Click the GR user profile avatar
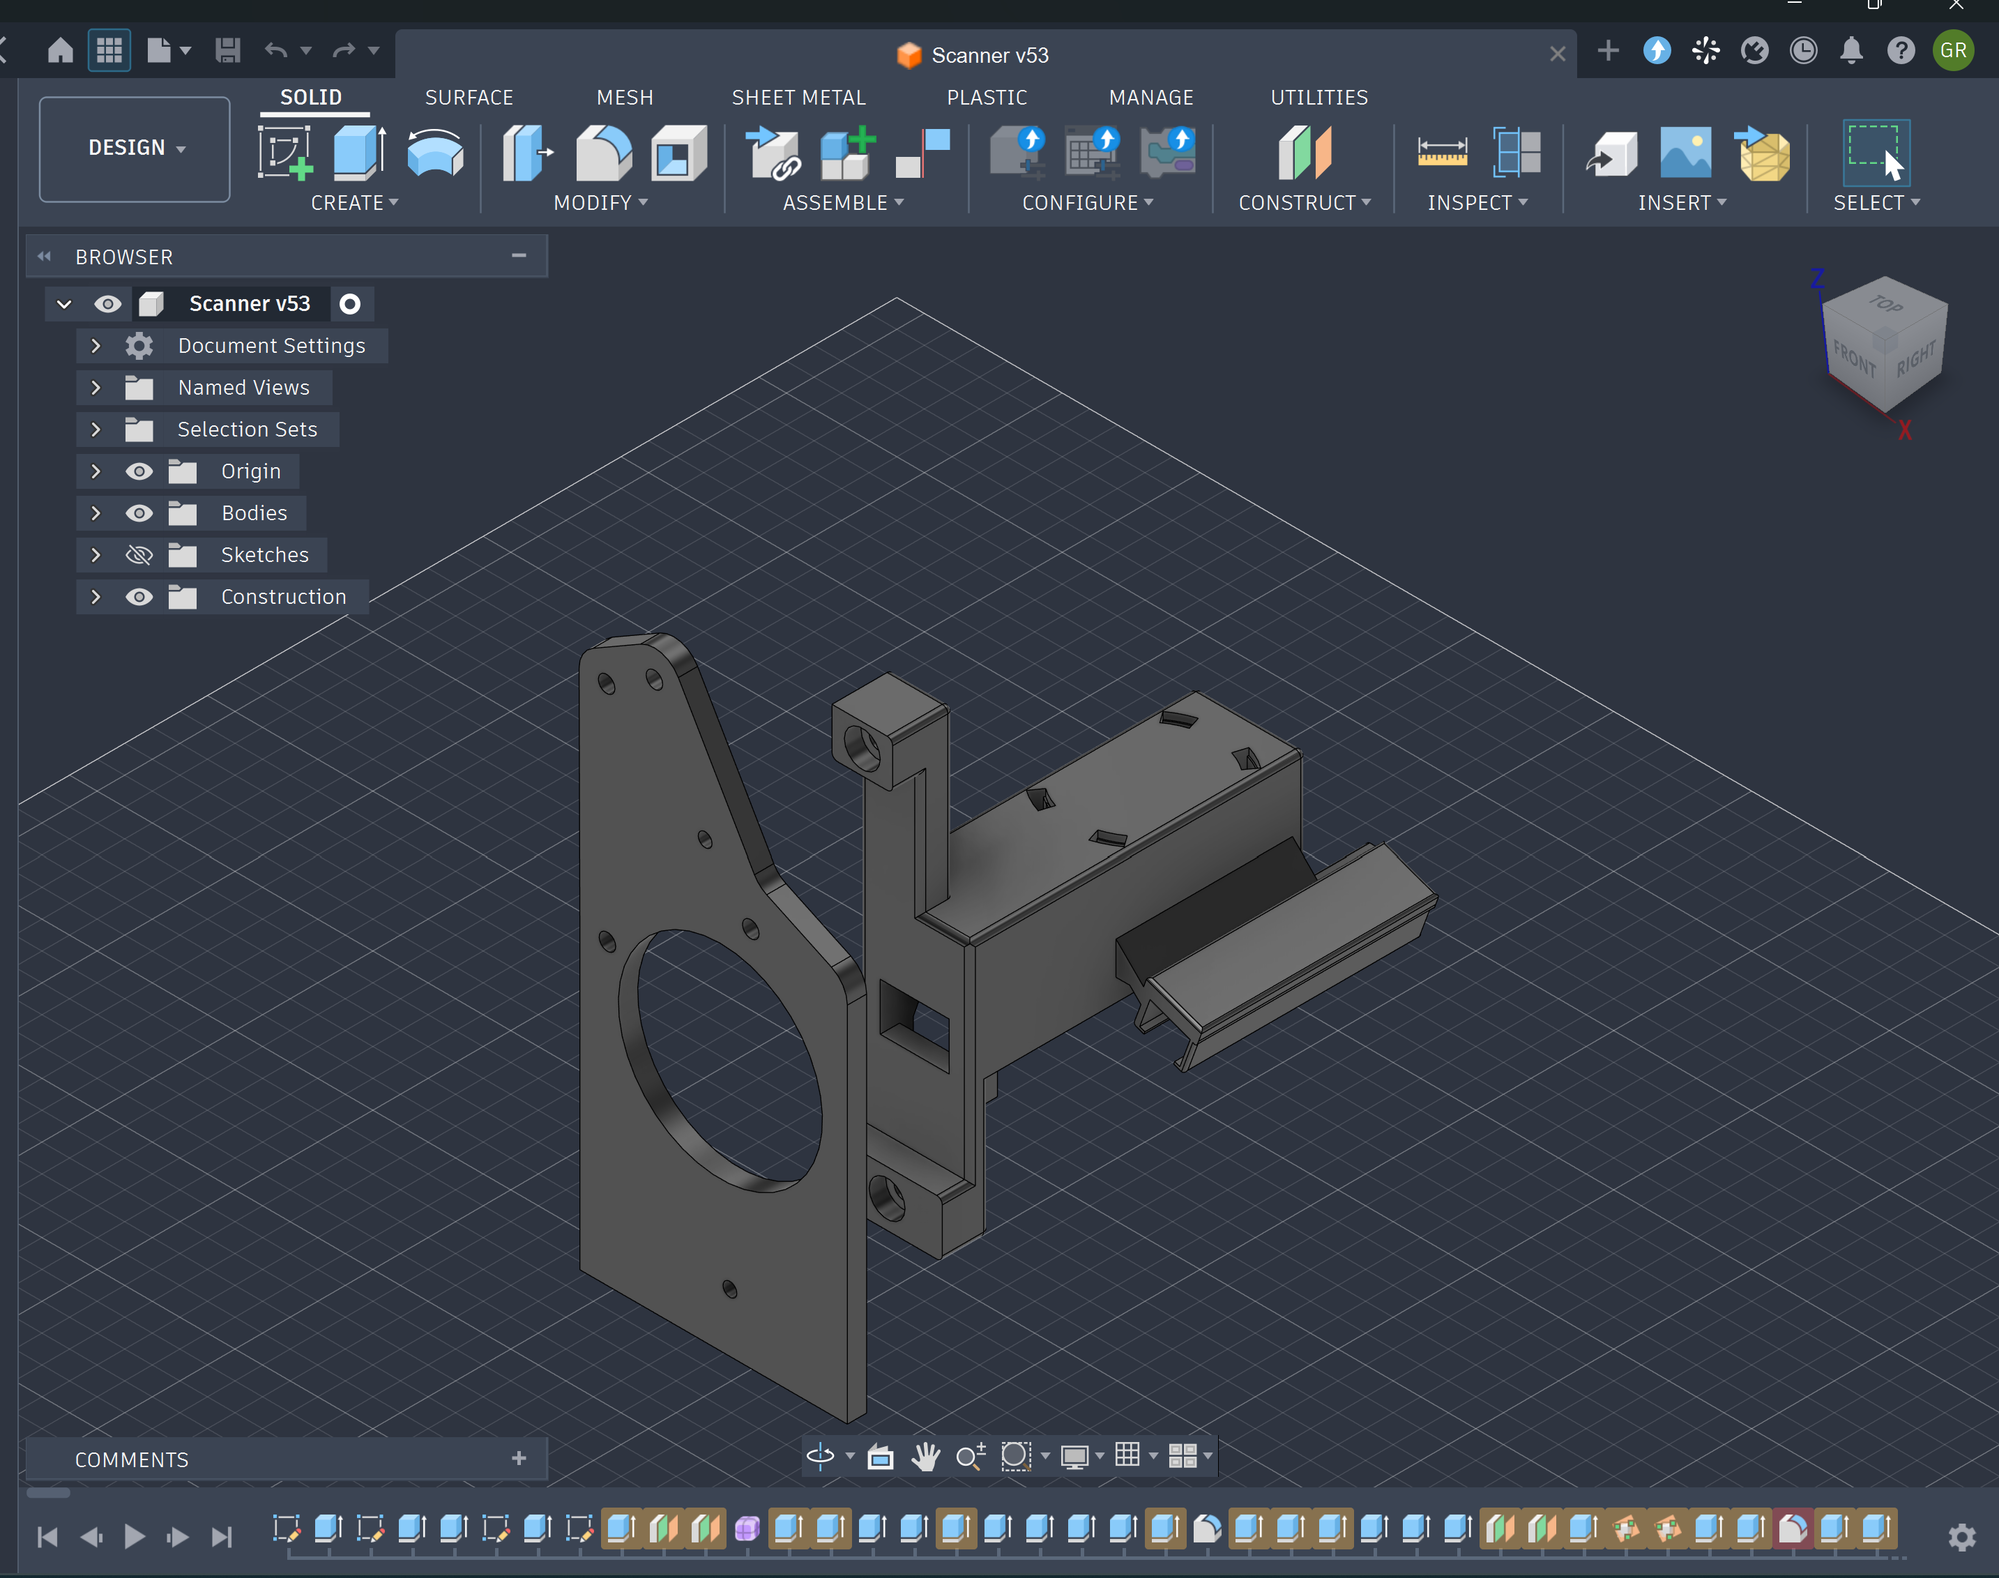1999x1578 pixels. (x=1953, y=50)
